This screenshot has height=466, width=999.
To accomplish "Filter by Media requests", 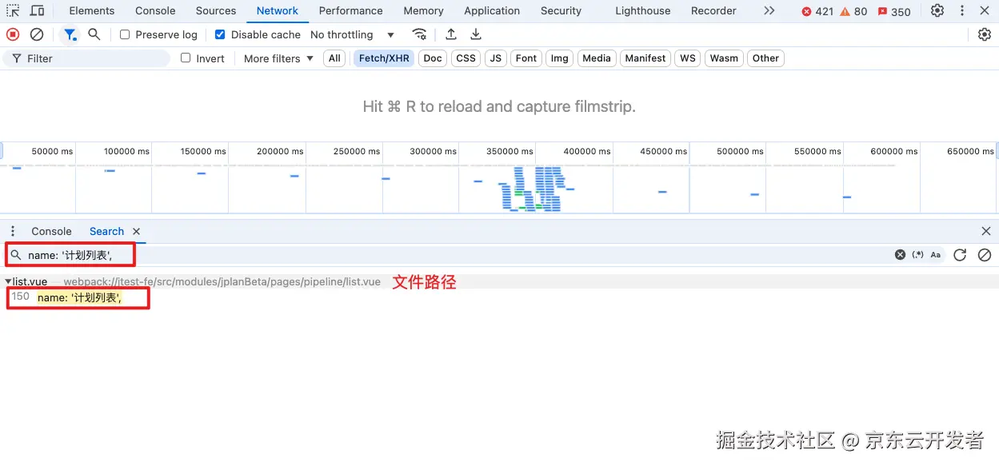I will click(x=596, y=59).
